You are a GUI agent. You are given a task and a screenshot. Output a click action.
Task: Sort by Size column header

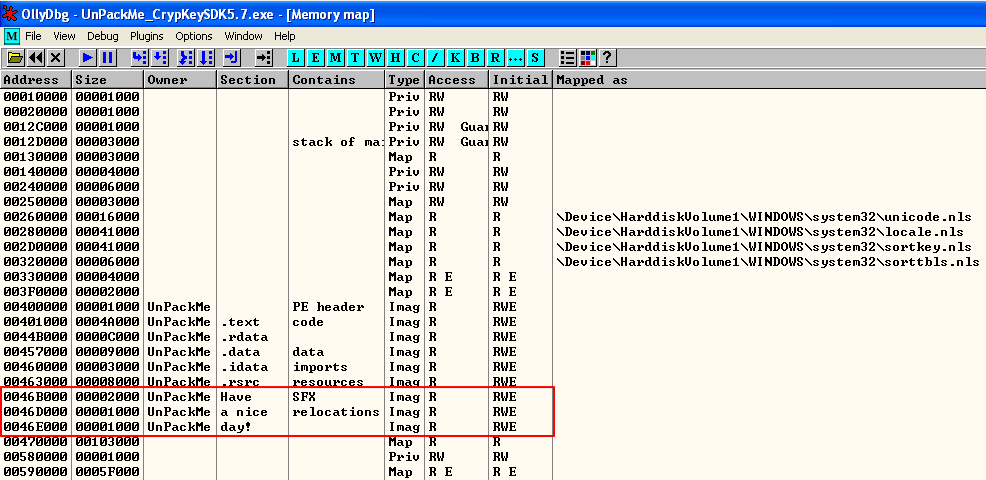coord(108,80)
